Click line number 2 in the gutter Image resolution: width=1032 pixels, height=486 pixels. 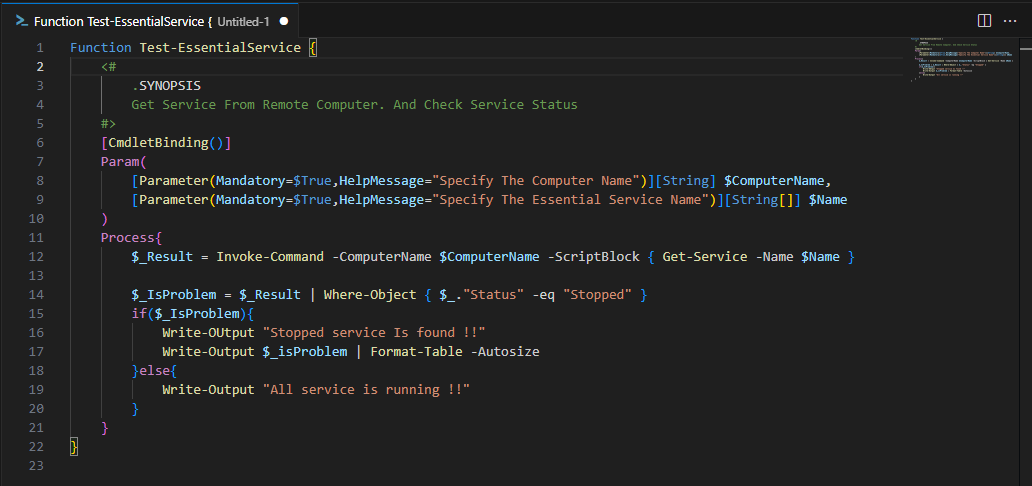coord(40,67)
